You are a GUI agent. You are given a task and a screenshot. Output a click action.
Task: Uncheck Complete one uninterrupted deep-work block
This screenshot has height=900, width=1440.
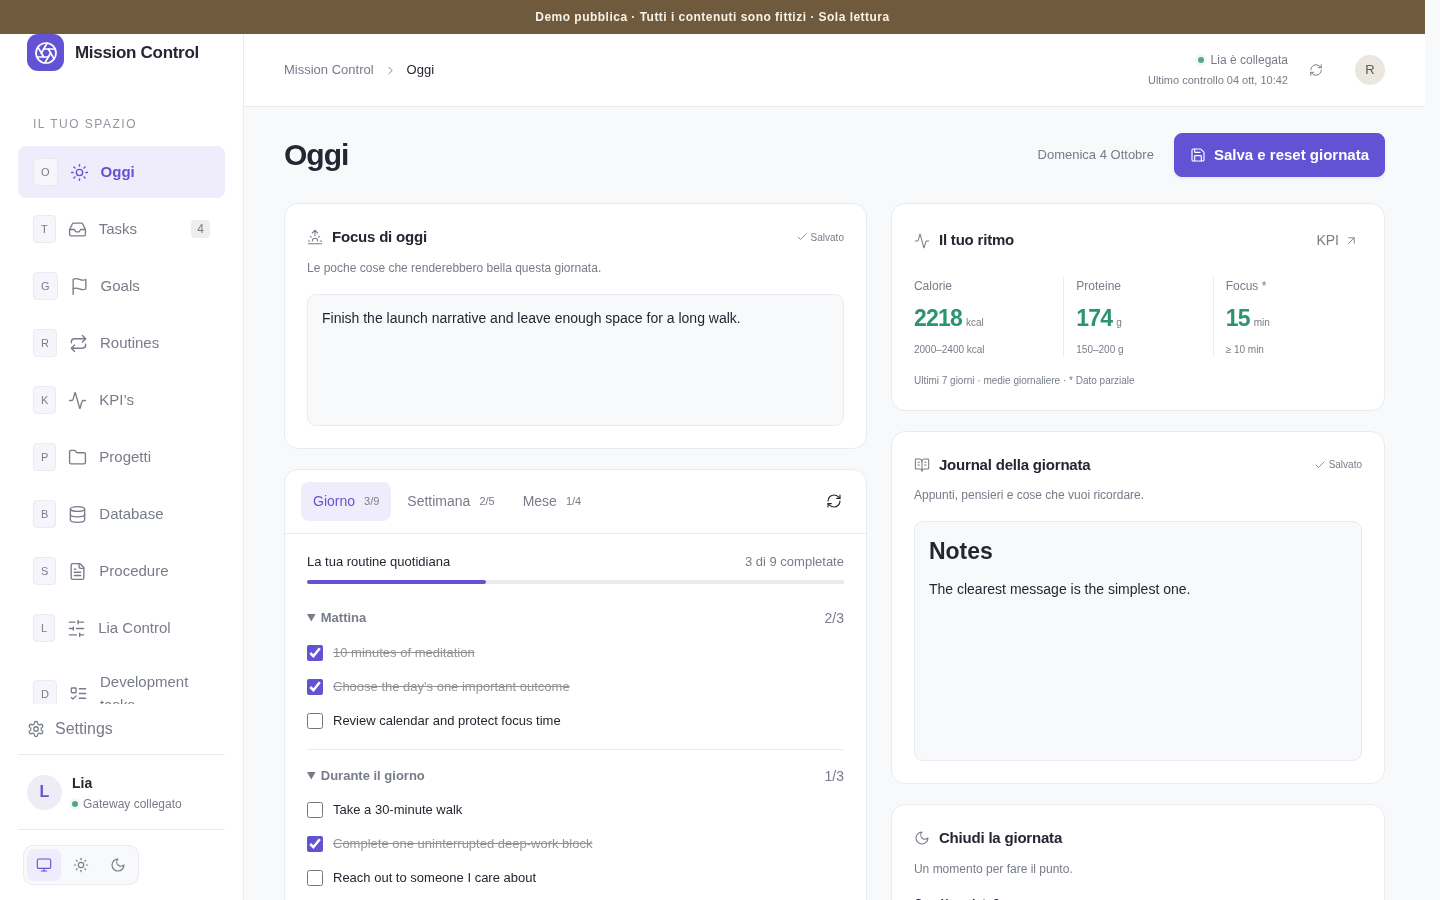coord(315,844)
